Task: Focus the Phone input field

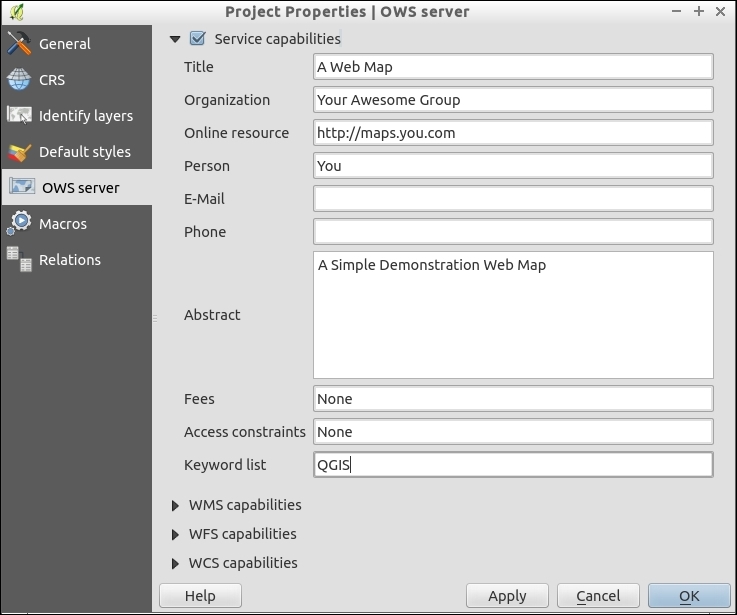Action: click(x=512, y=232)
